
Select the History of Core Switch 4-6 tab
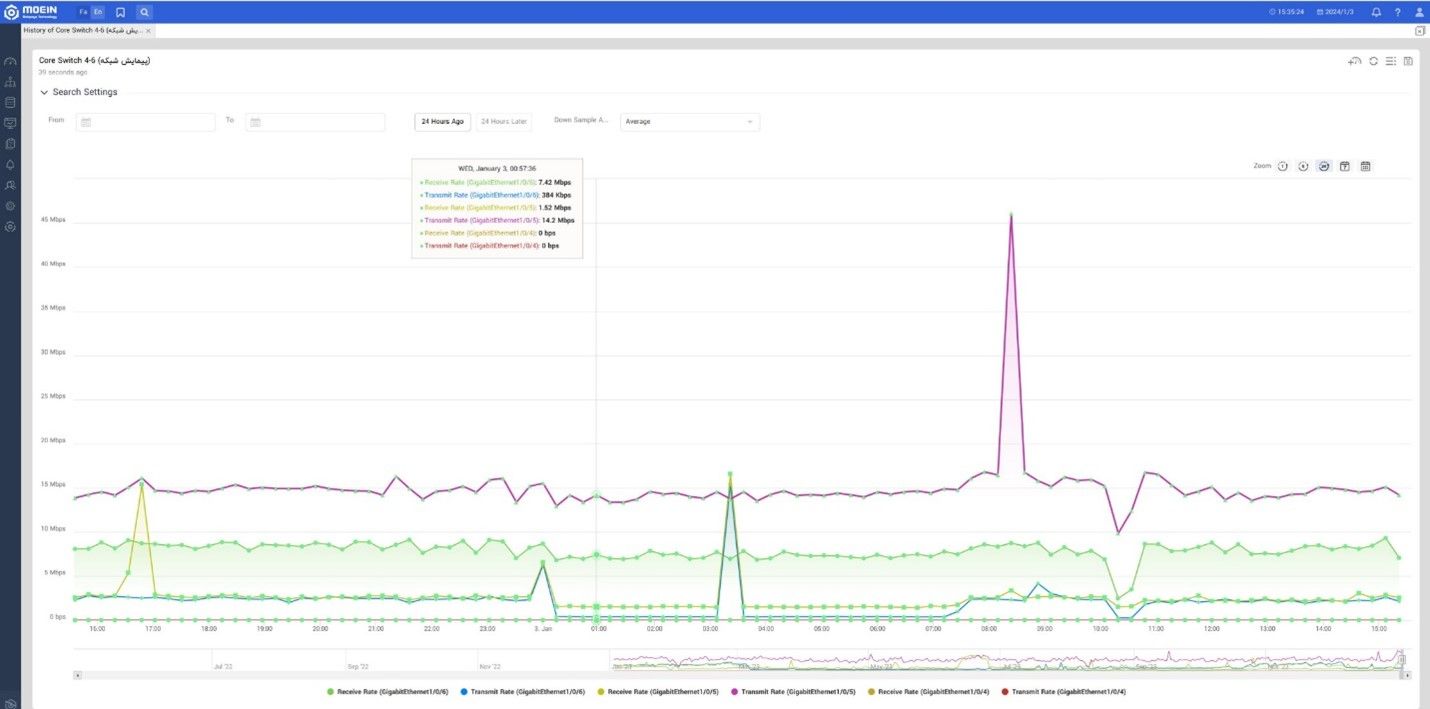(83, 31)
